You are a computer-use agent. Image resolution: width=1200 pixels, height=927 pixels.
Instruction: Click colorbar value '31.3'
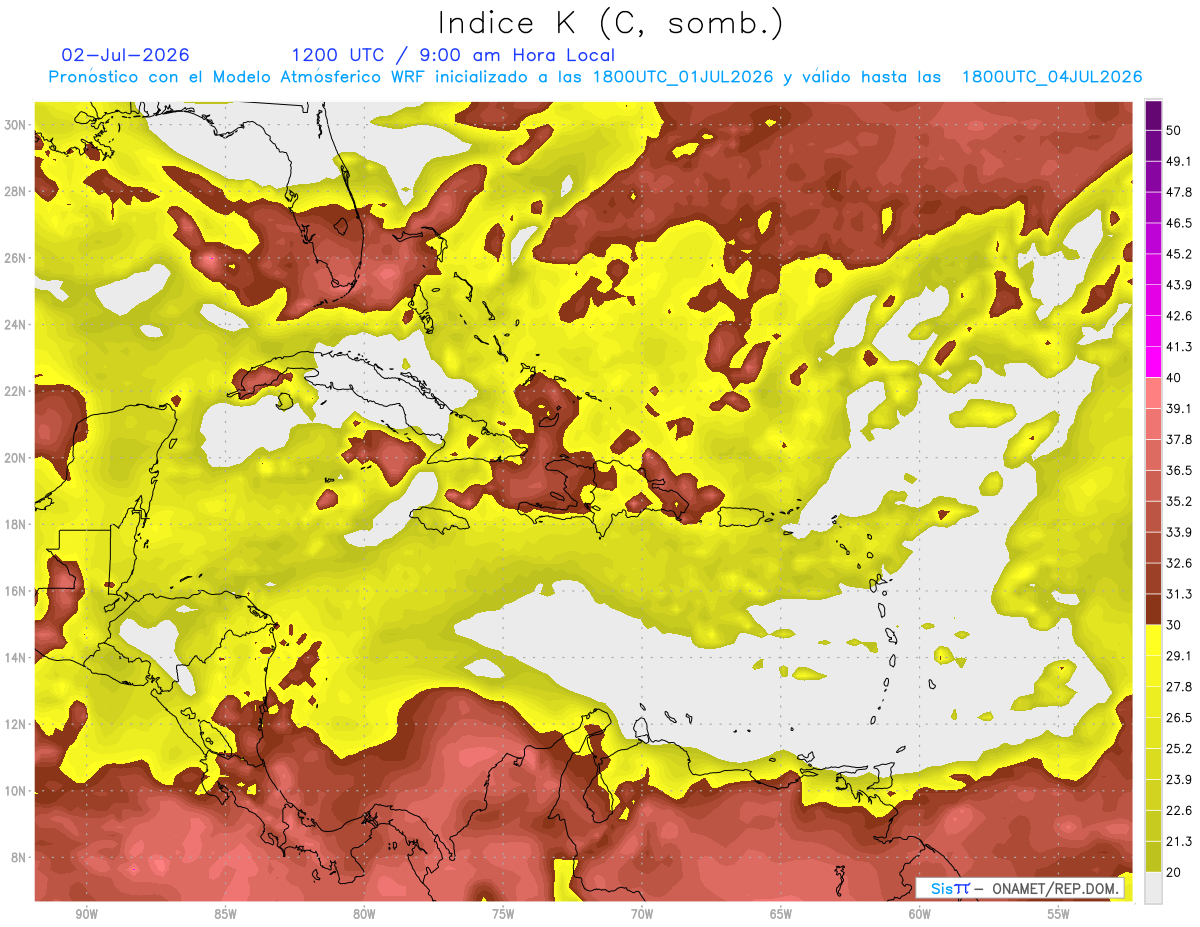click(1179, 594)
